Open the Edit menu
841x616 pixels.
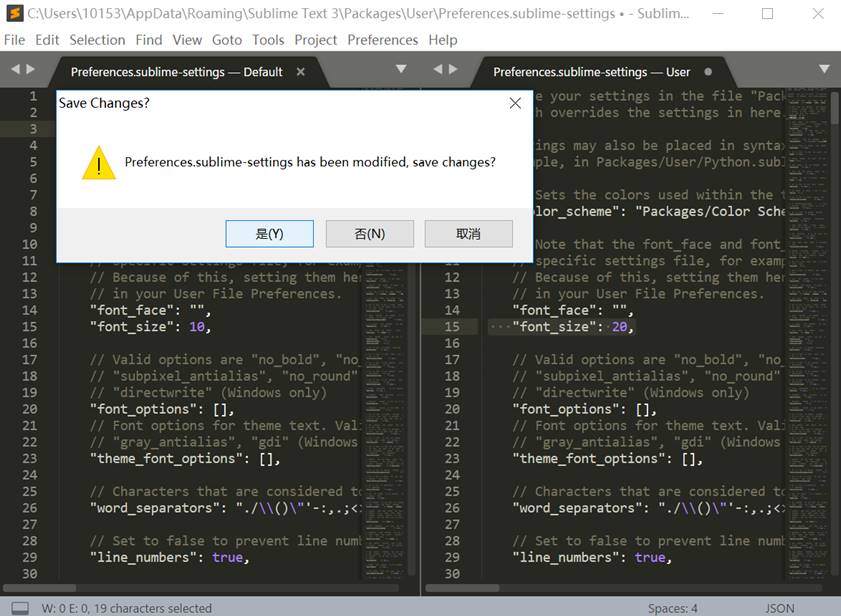[47, 40]
